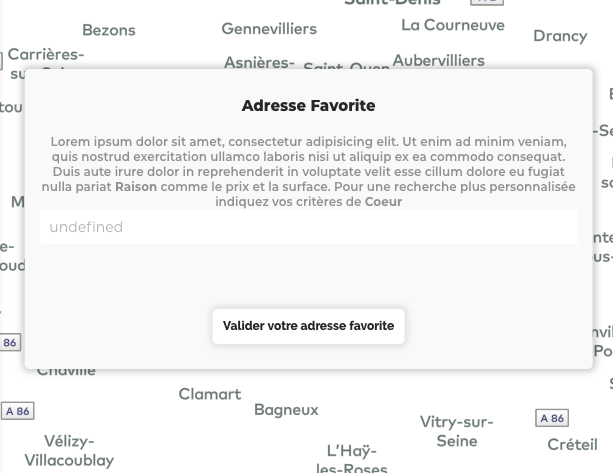Select Bagneux on the map
Screen dimensions: 613x473
(x=286, y=410)
